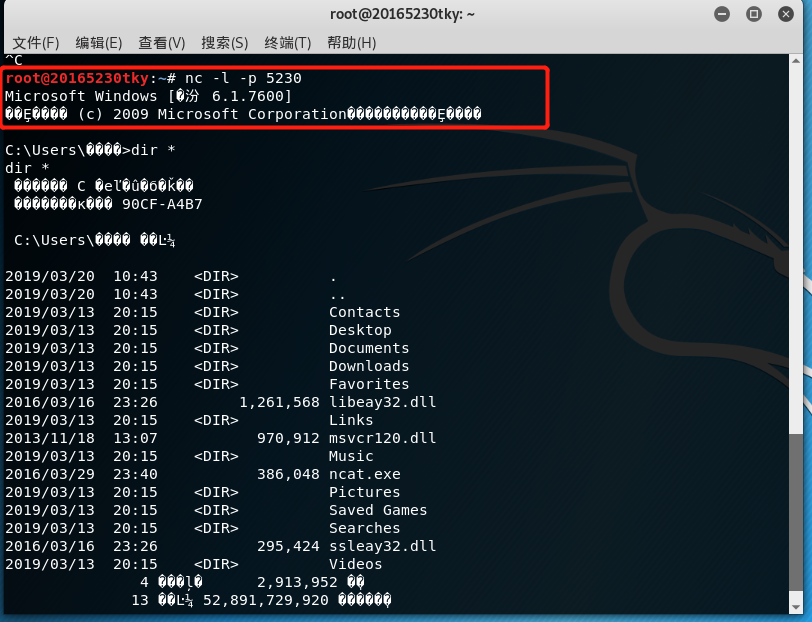
Task: Open the 搜索(S) menu
Action: pyautogui.click(x=225, y=42)
